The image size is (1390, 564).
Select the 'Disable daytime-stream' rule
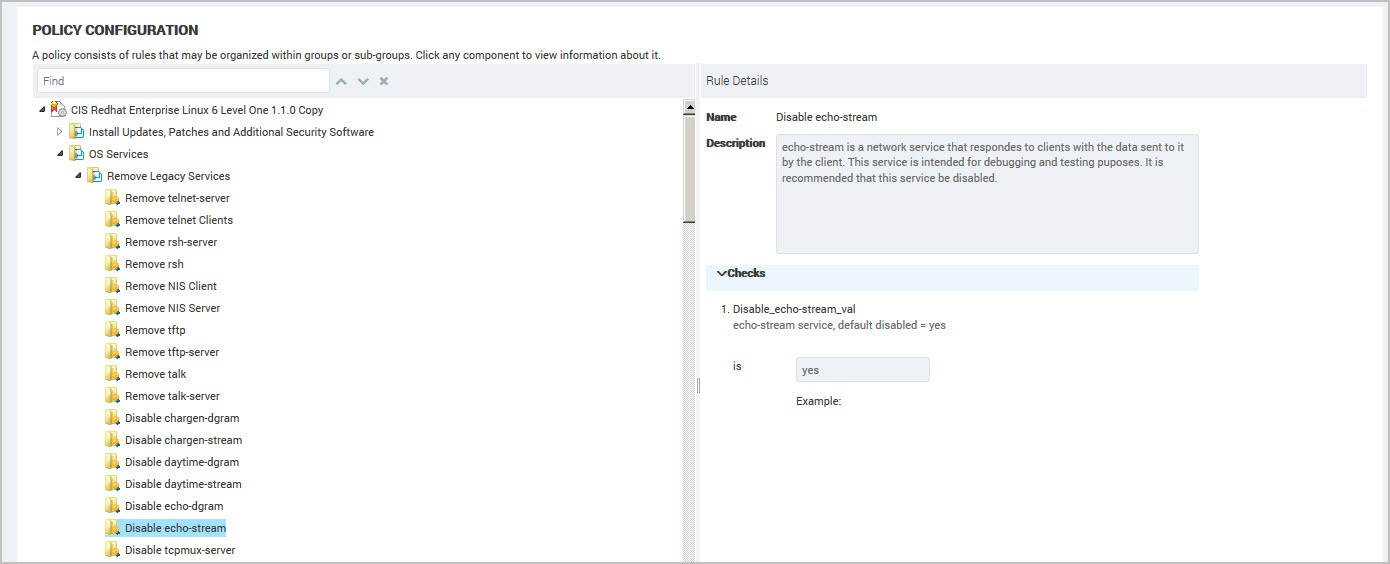(x=183, y=484)
